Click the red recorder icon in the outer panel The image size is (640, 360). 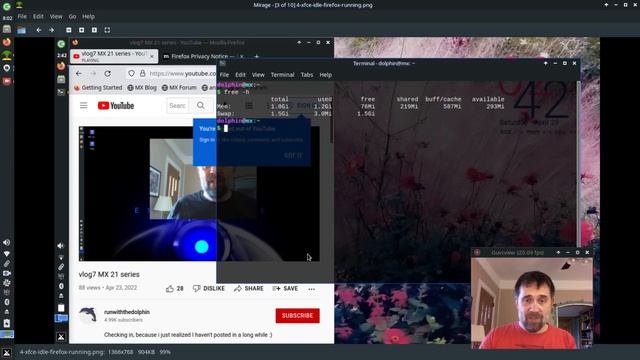click(x=7, y=81)
